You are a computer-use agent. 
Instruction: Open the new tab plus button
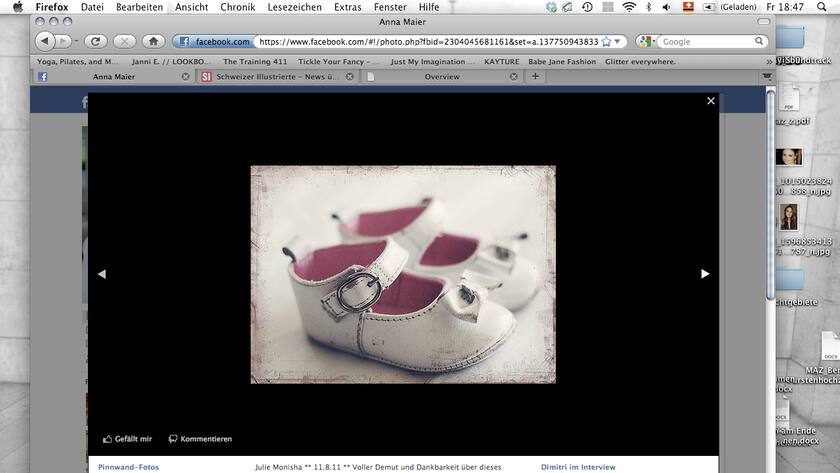[536, 76]
